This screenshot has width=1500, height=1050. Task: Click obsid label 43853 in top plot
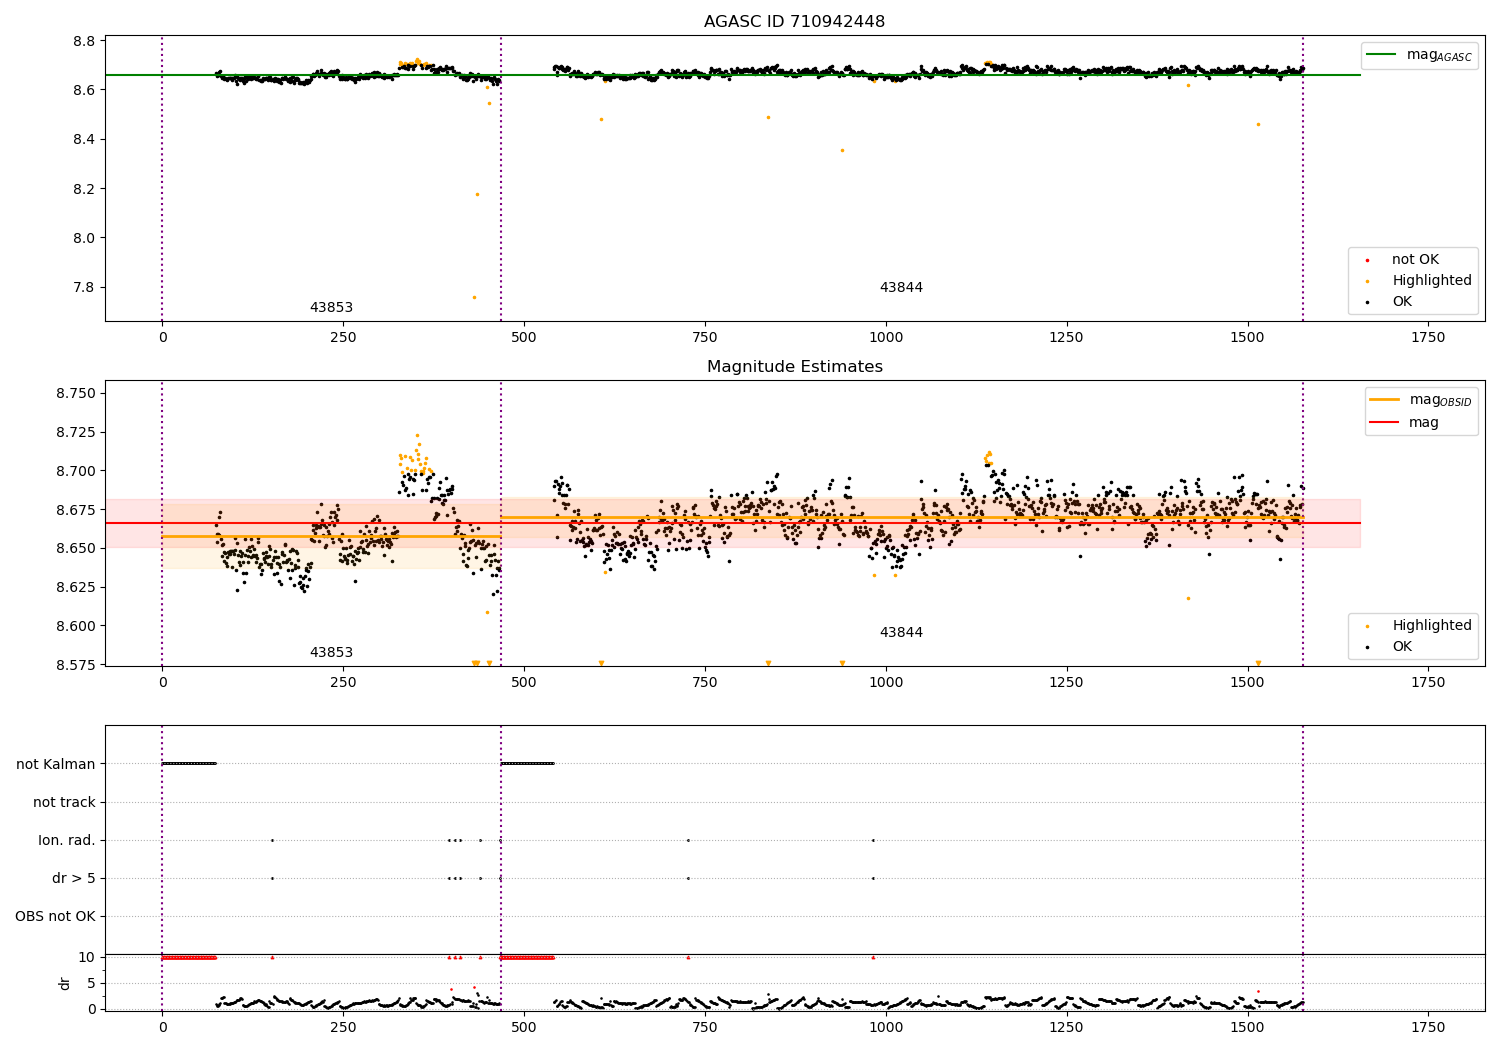(331, 308)
